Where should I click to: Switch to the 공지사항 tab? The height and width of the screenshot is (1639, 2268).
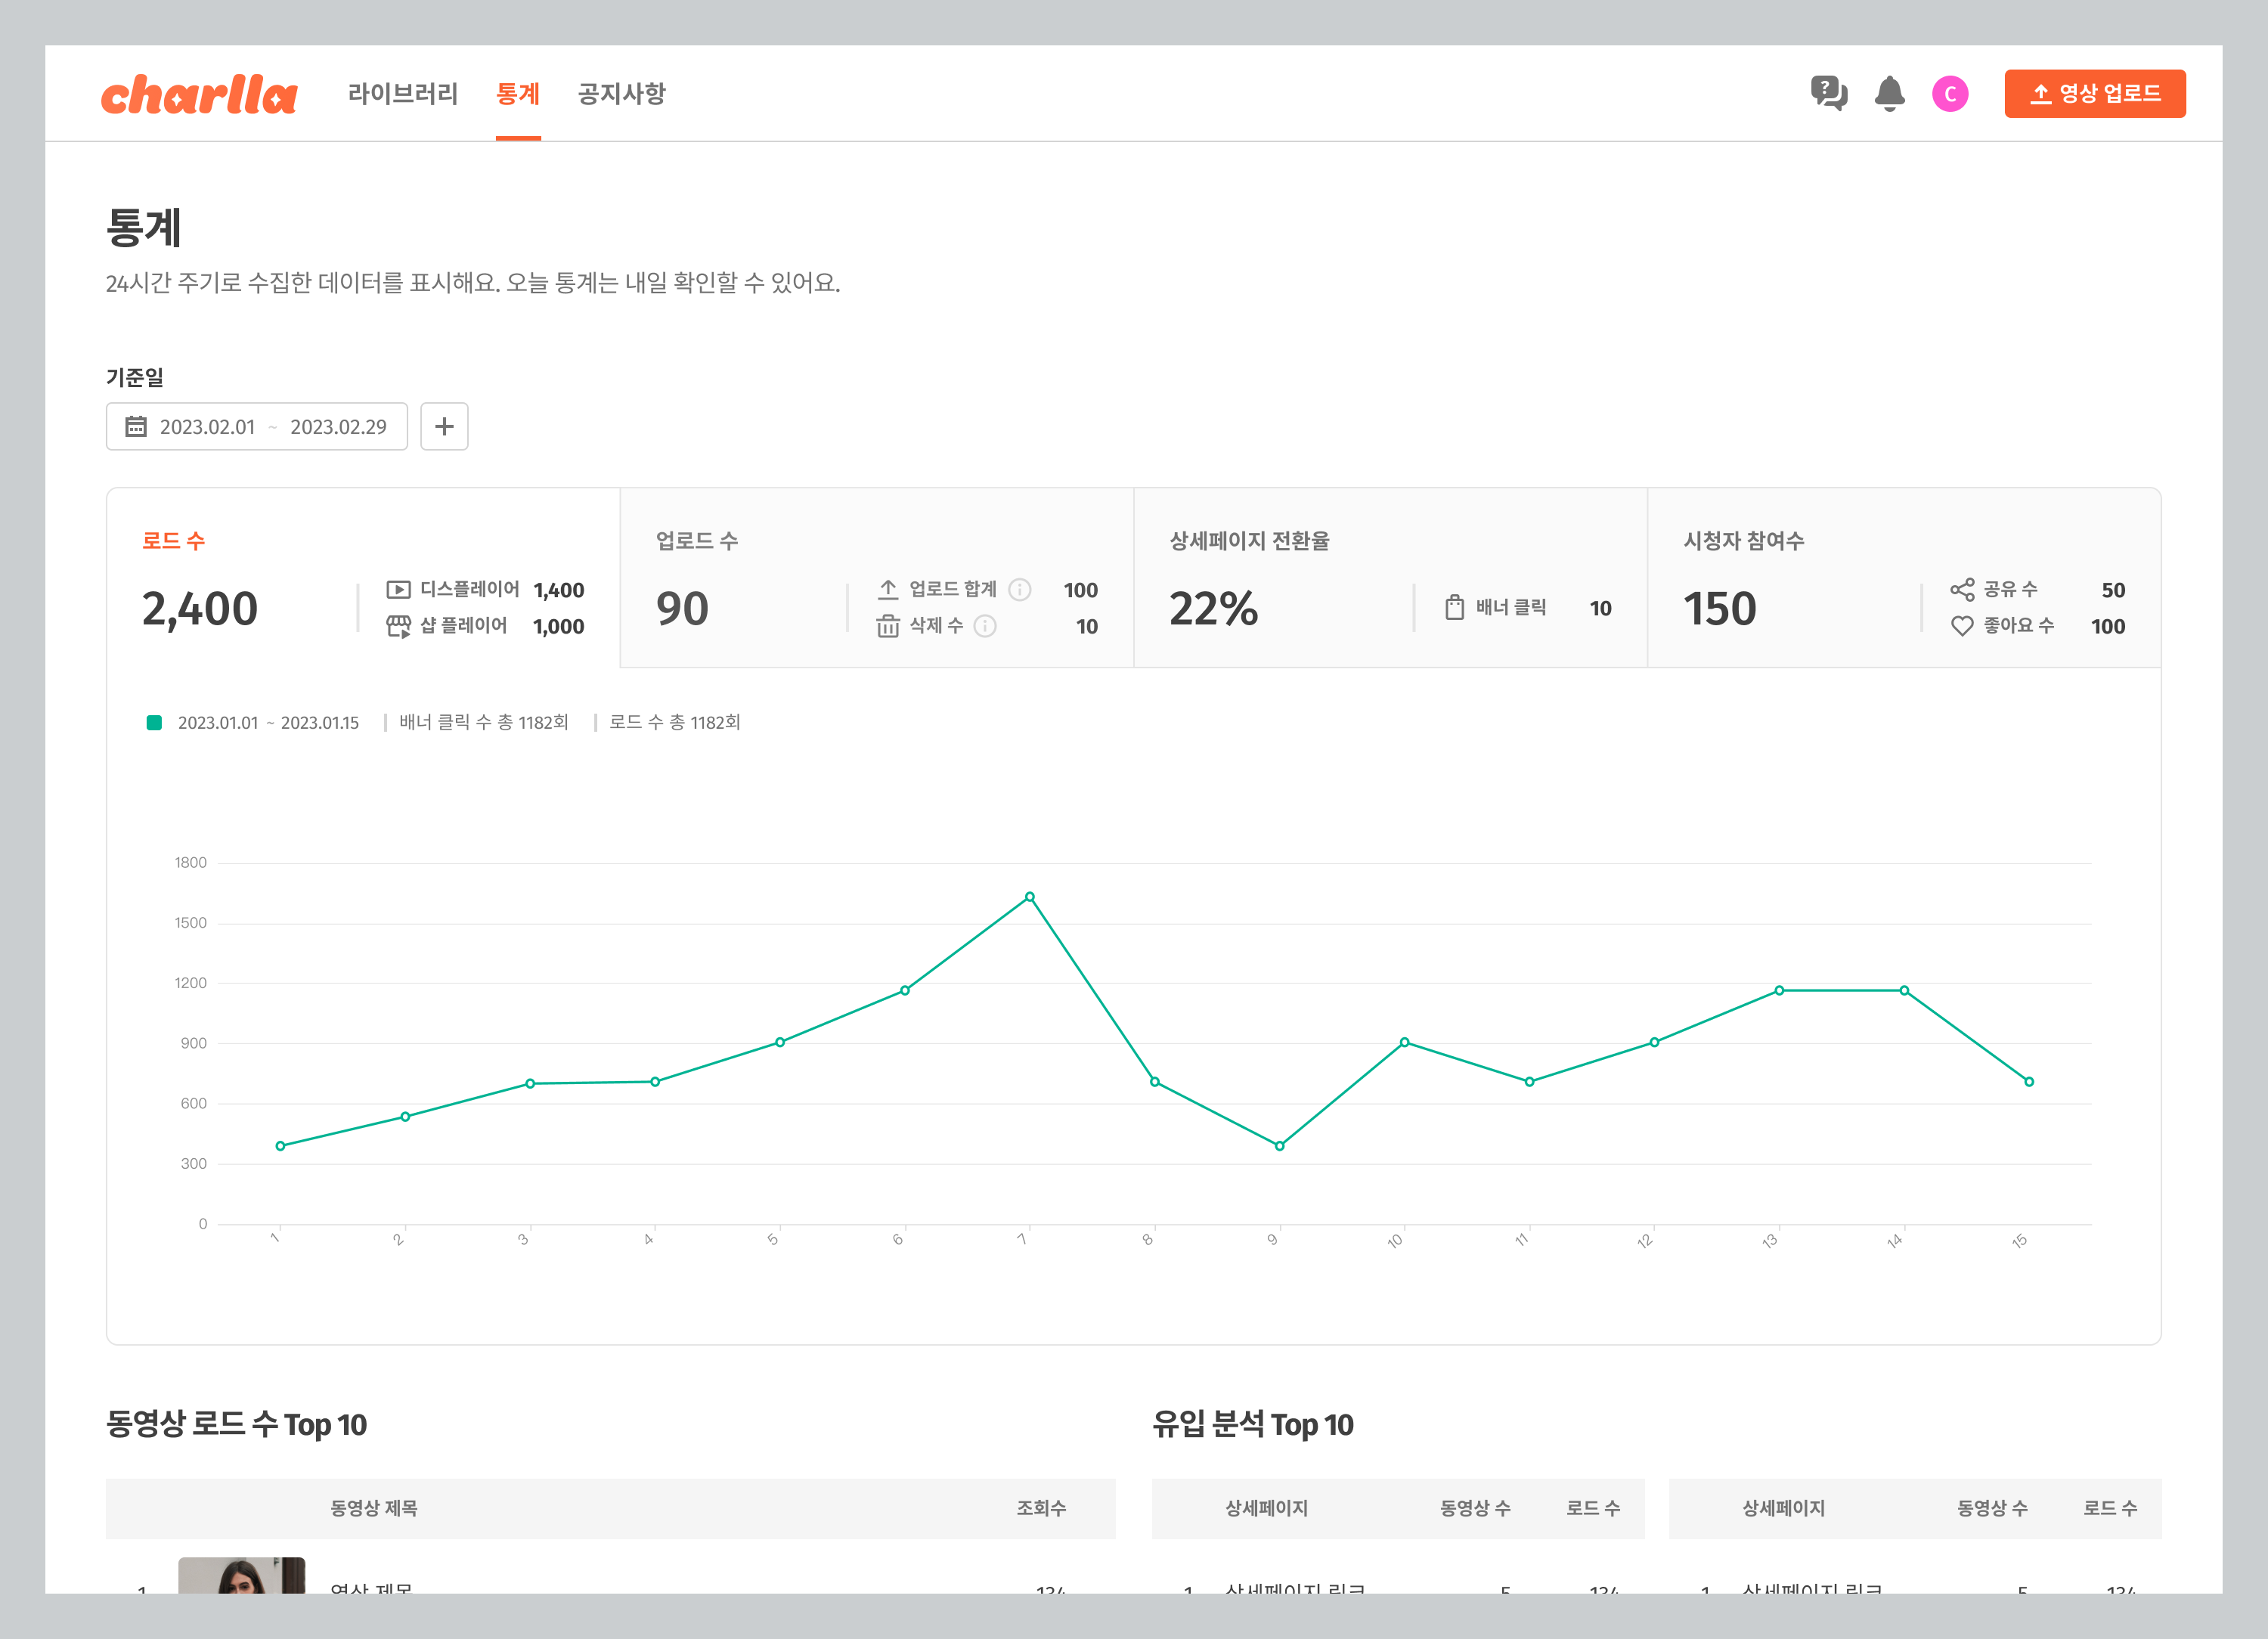(x=621, y=94)
